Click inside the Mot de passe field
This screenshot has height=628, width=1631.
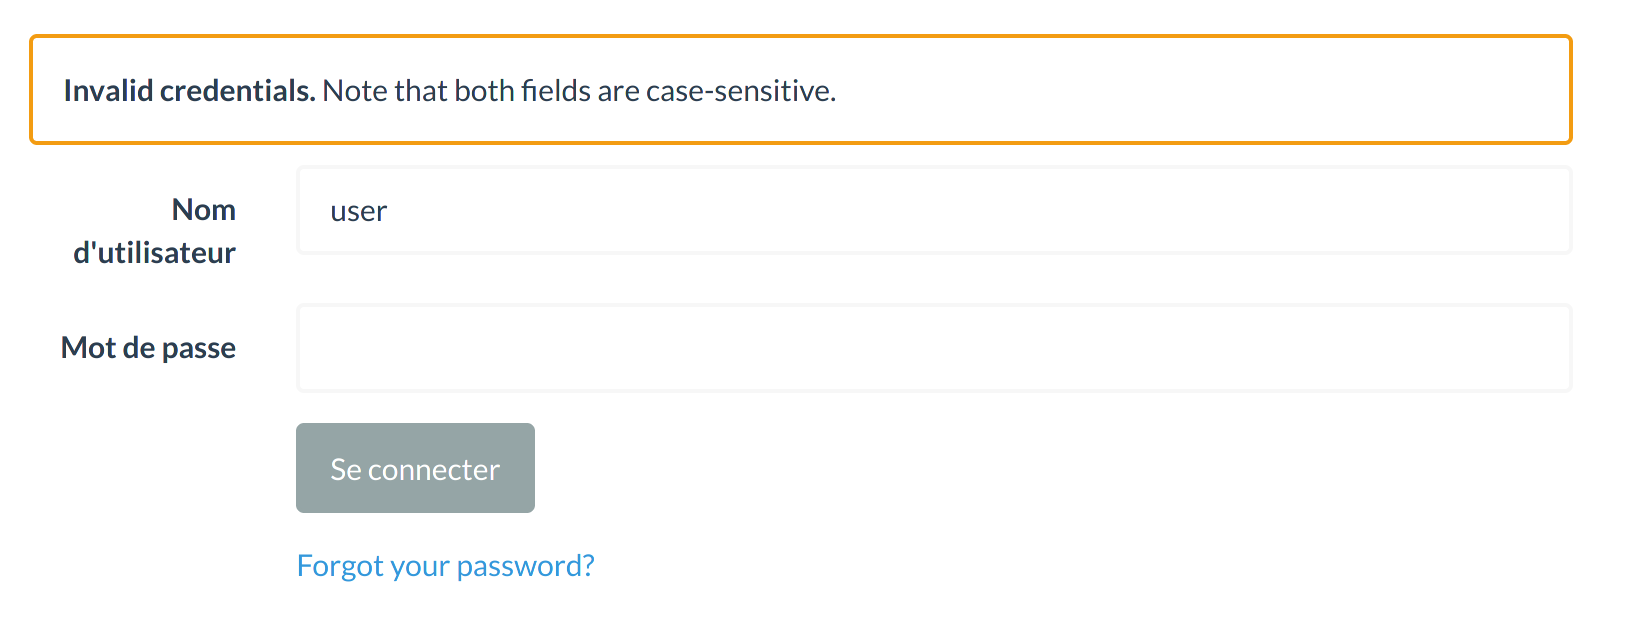click(x=933, y=348)
